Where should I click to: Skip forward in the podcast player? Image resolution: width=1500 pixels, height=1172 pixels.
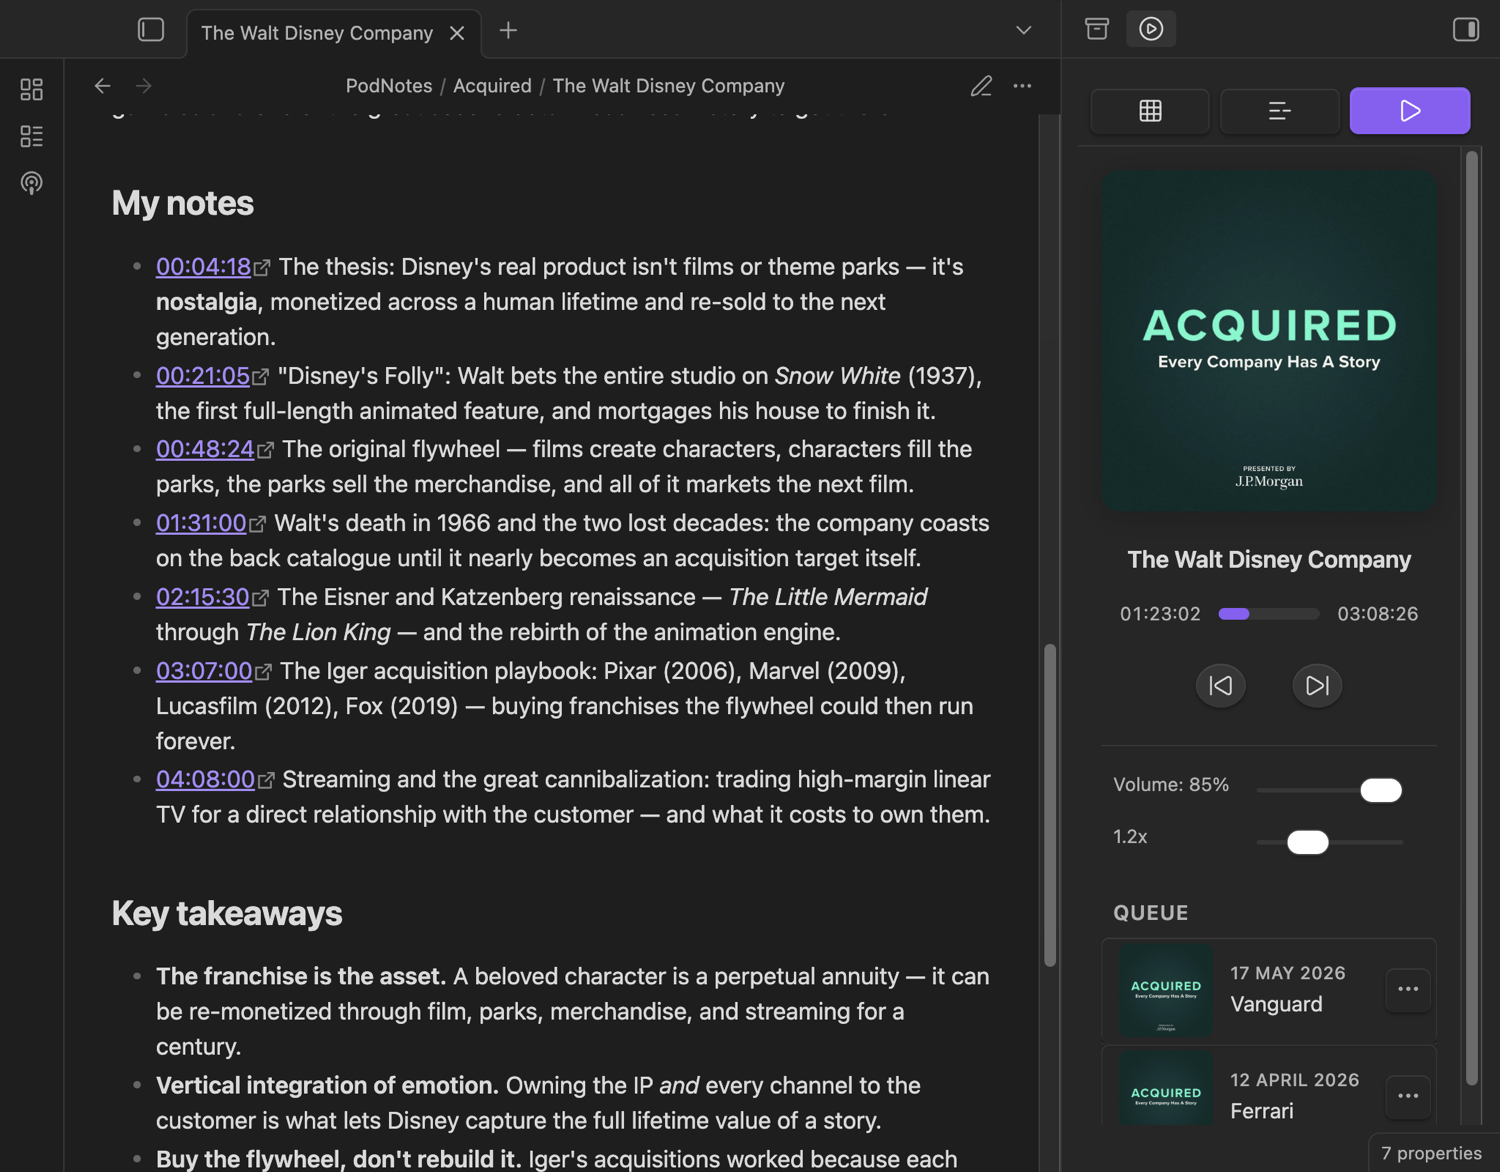click(x=1317, y=685)
